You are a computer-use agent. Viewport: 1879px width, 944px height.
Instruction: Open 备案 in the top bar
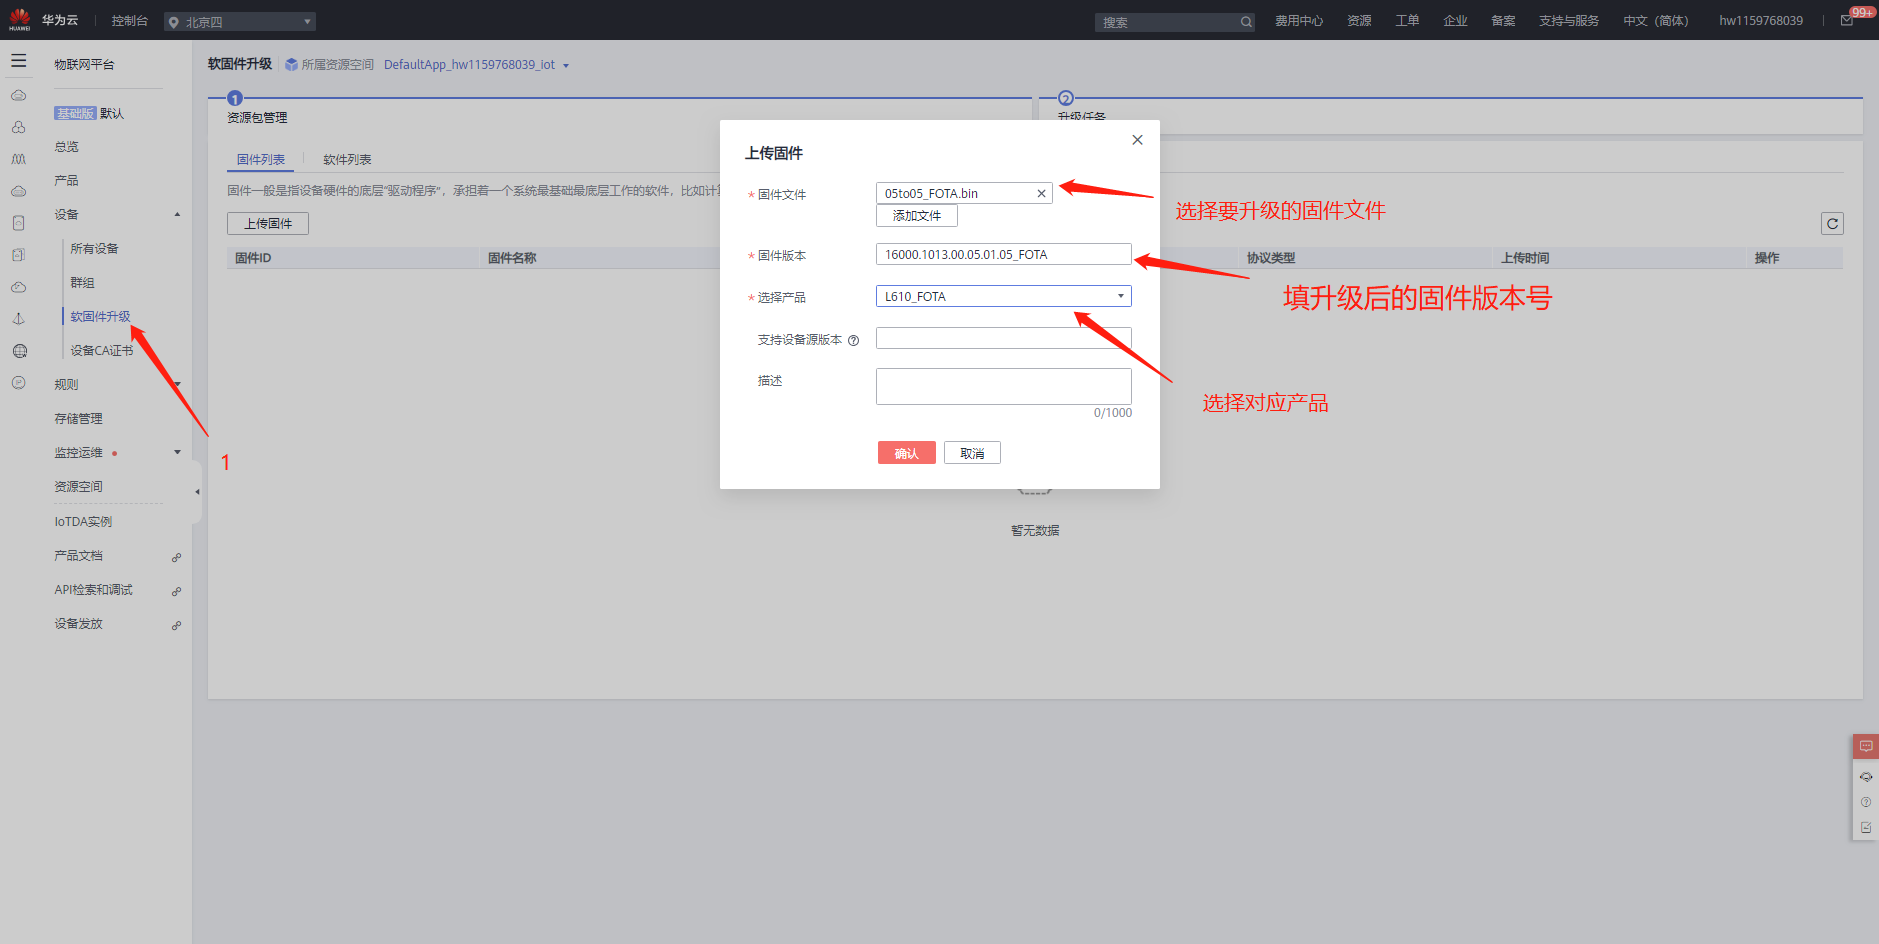[1503, 21]
